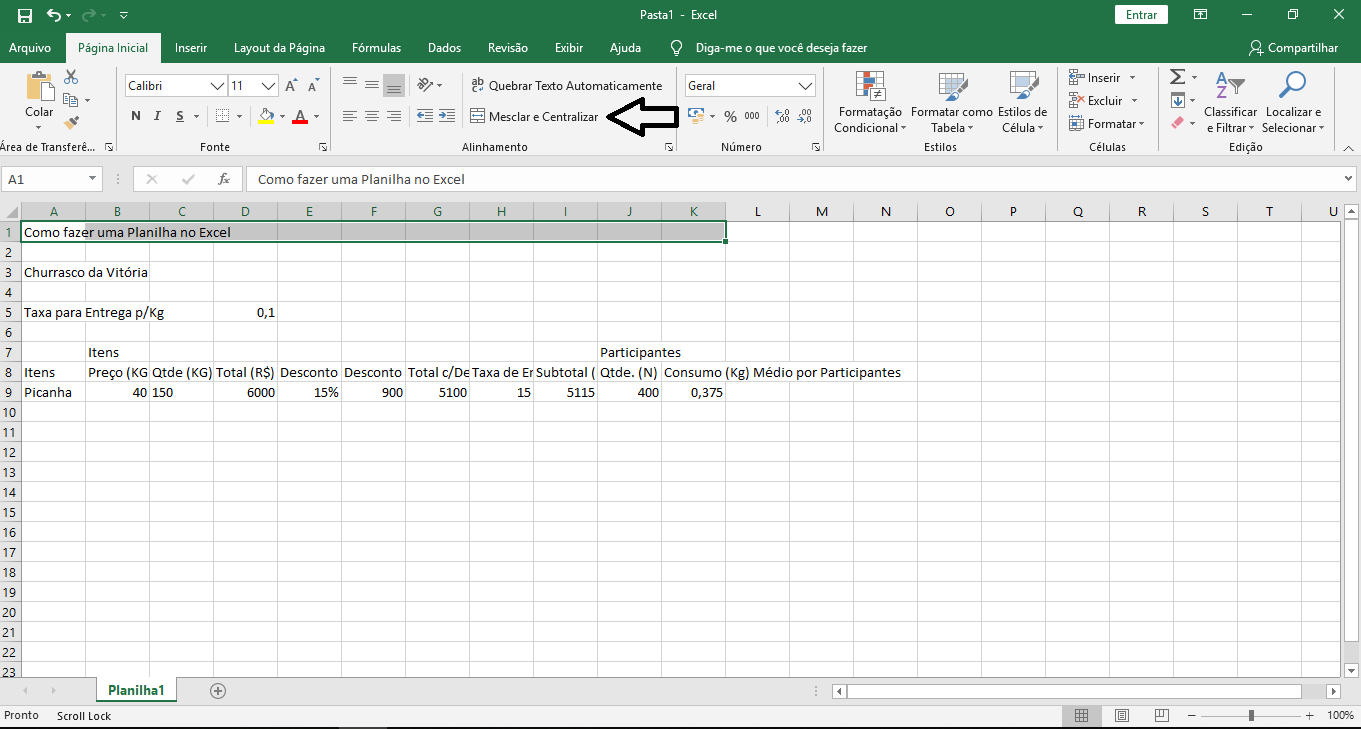Click the increase indent icon
The width and height of the screenshot is (1361, 729).
click(x=446, y=116)
